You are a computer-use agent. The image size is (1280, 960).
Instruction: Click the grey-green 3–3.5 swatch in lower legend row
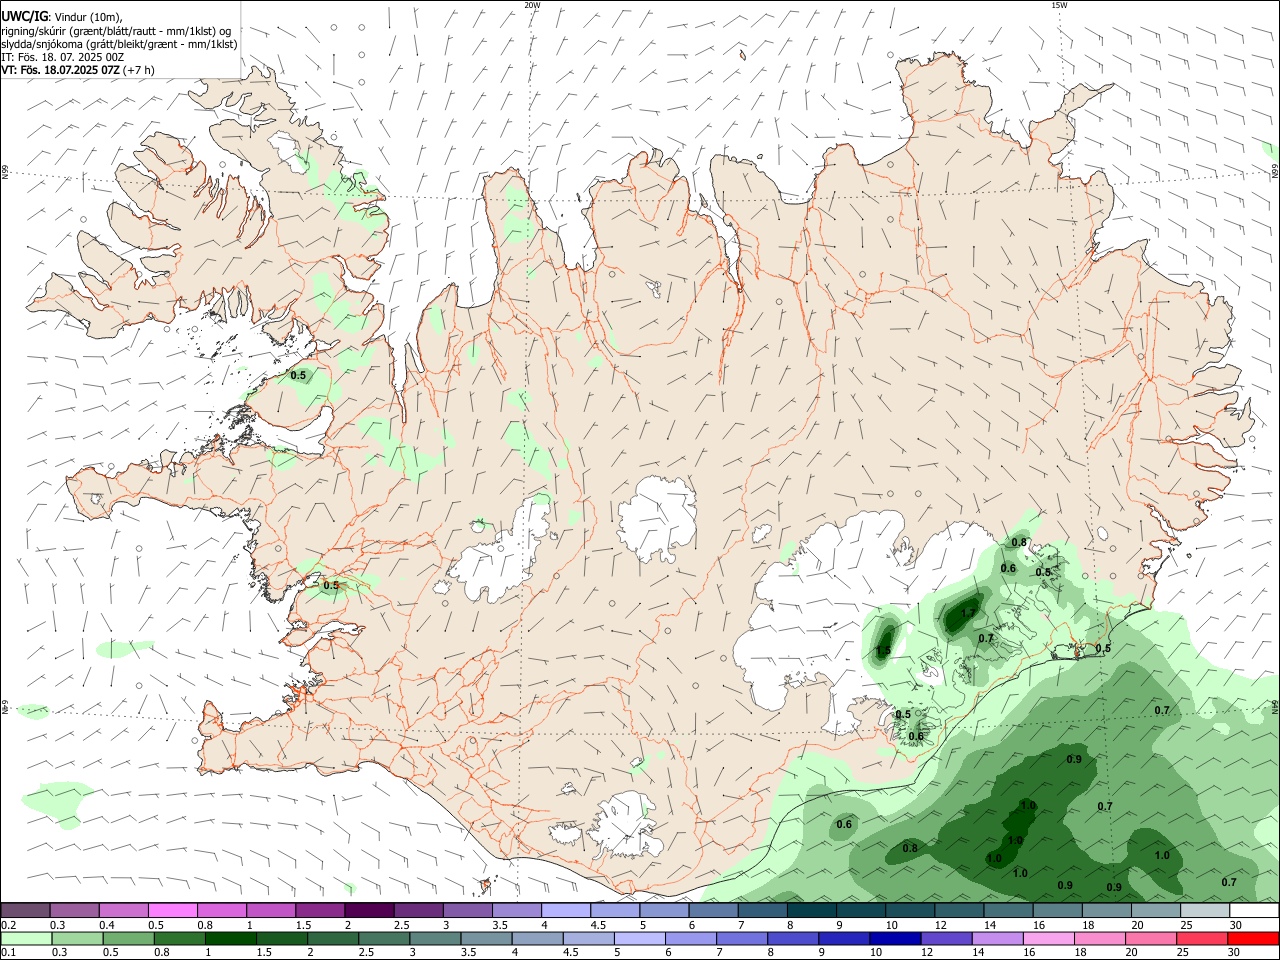(x=435, y=939)
